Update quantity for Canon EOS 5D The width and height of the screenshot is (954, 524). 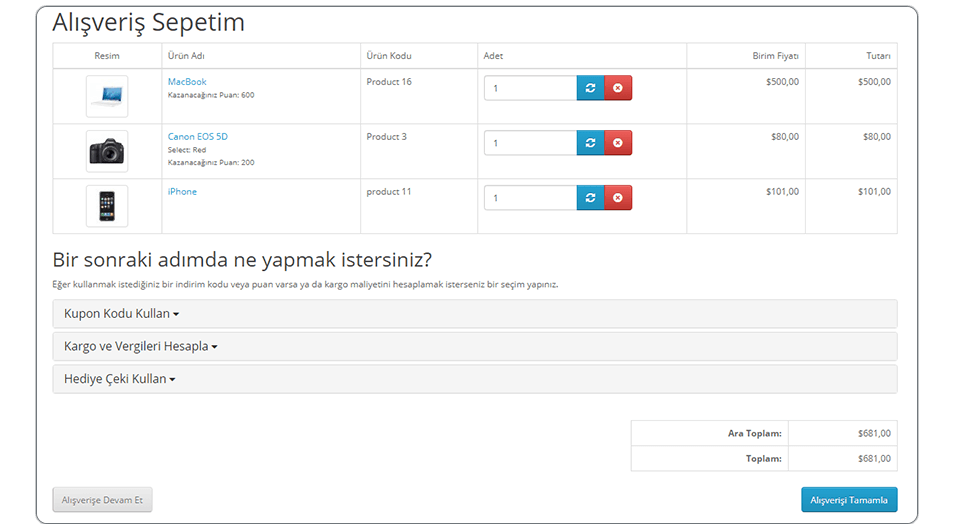(590, 142)
